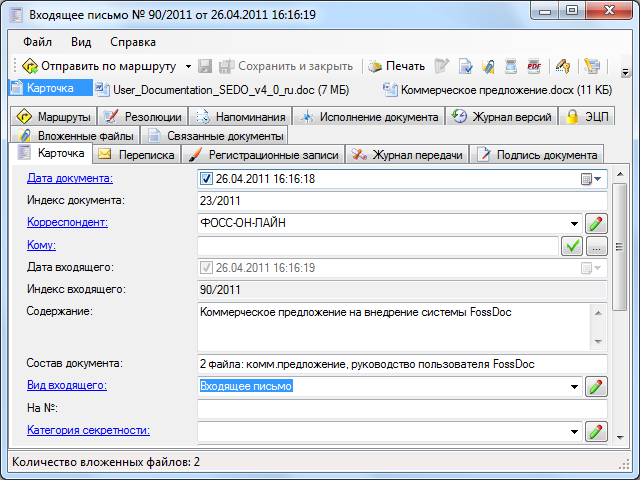
Task: Switch to the Маршруты tab
Action: (53, 117)
